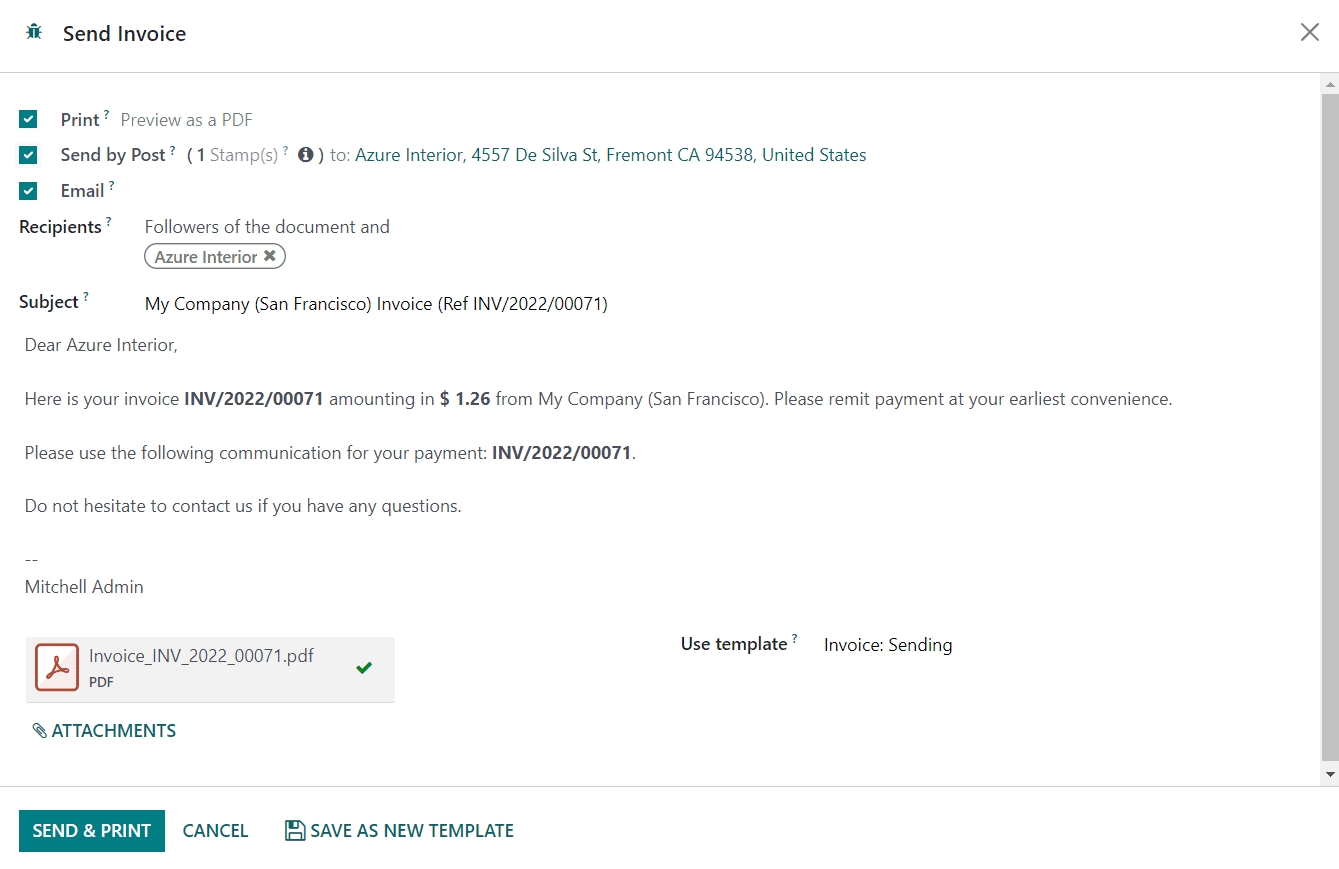Click into the email body text

pyautogui.click(x=600, y=452)
